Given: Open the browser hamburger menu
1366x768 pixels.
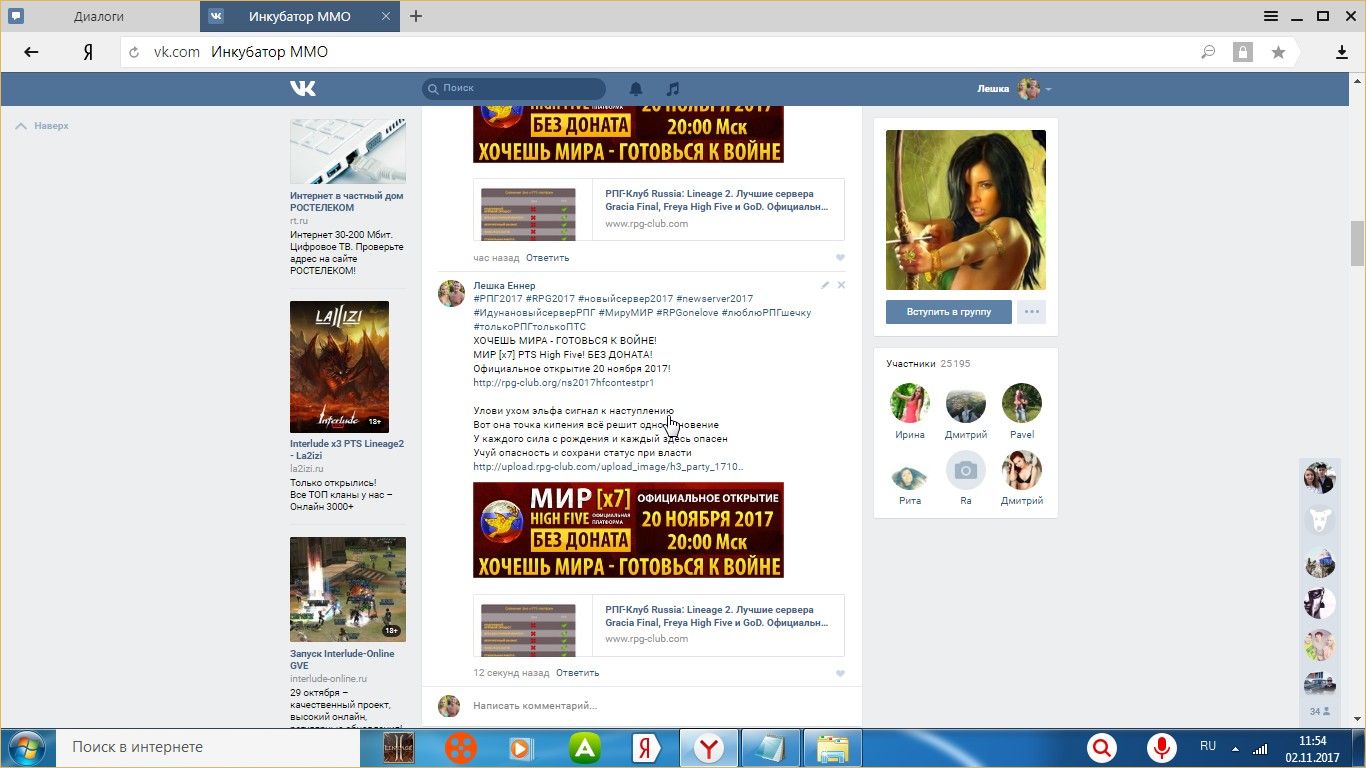Looking at the screenshot, I should pos(1271,16).
